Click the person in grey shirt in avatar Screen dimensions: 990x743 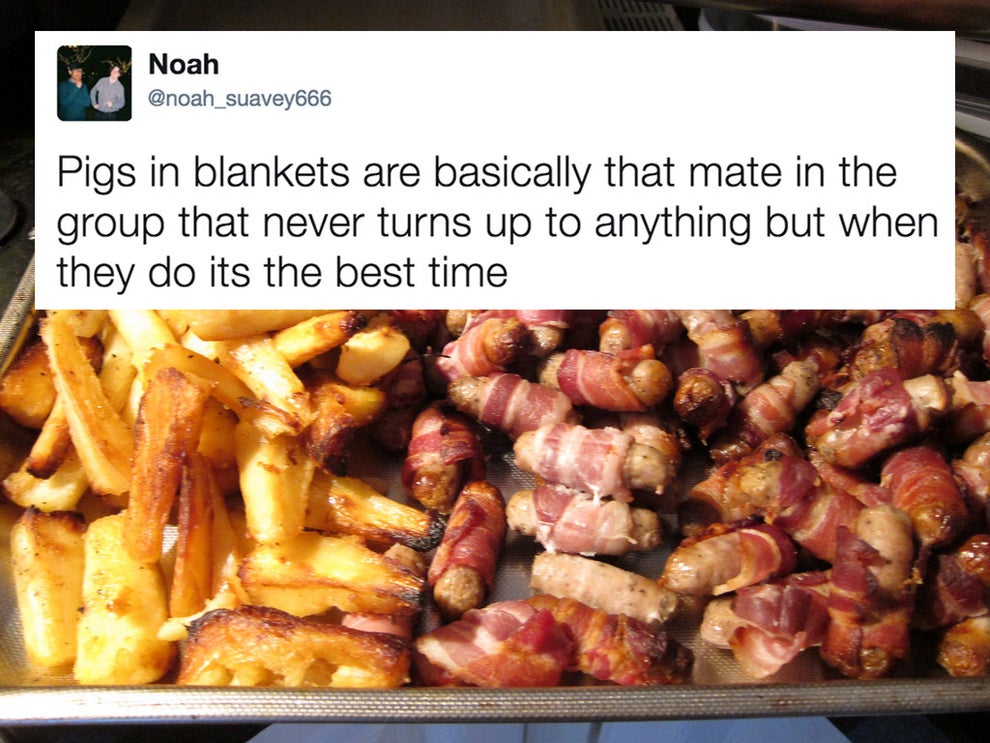(109, 91)
